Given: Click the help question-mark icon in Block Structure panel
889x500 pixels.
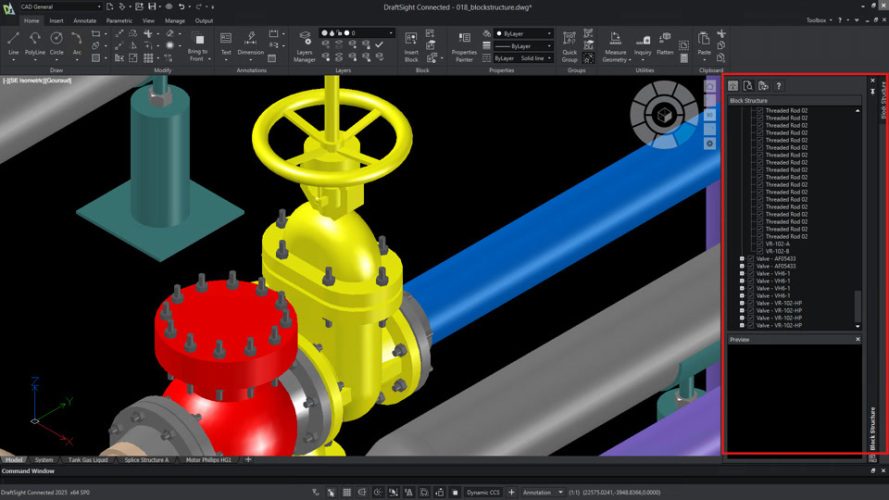Looking at the screenshot, I should [x=778, y=86].
